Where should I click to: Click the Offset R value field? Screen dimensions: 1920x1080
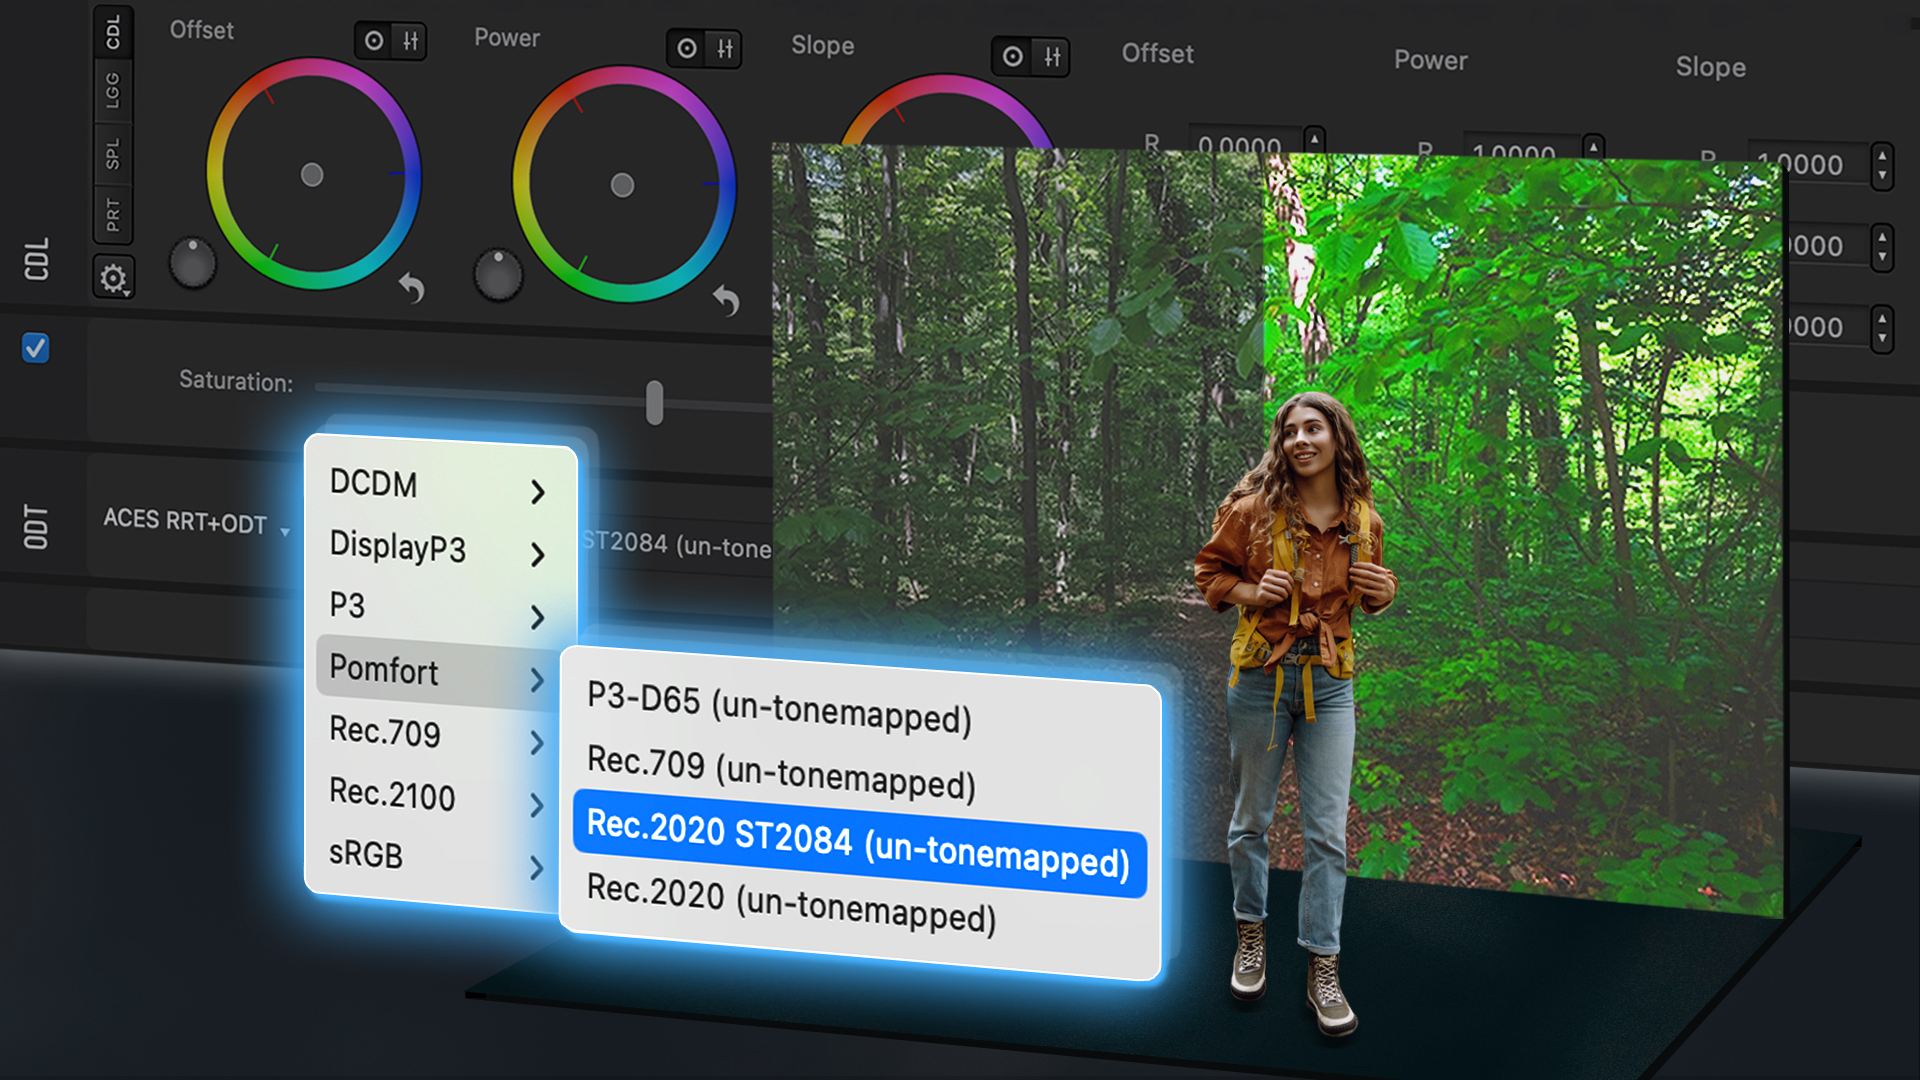tap(1245, 138)
